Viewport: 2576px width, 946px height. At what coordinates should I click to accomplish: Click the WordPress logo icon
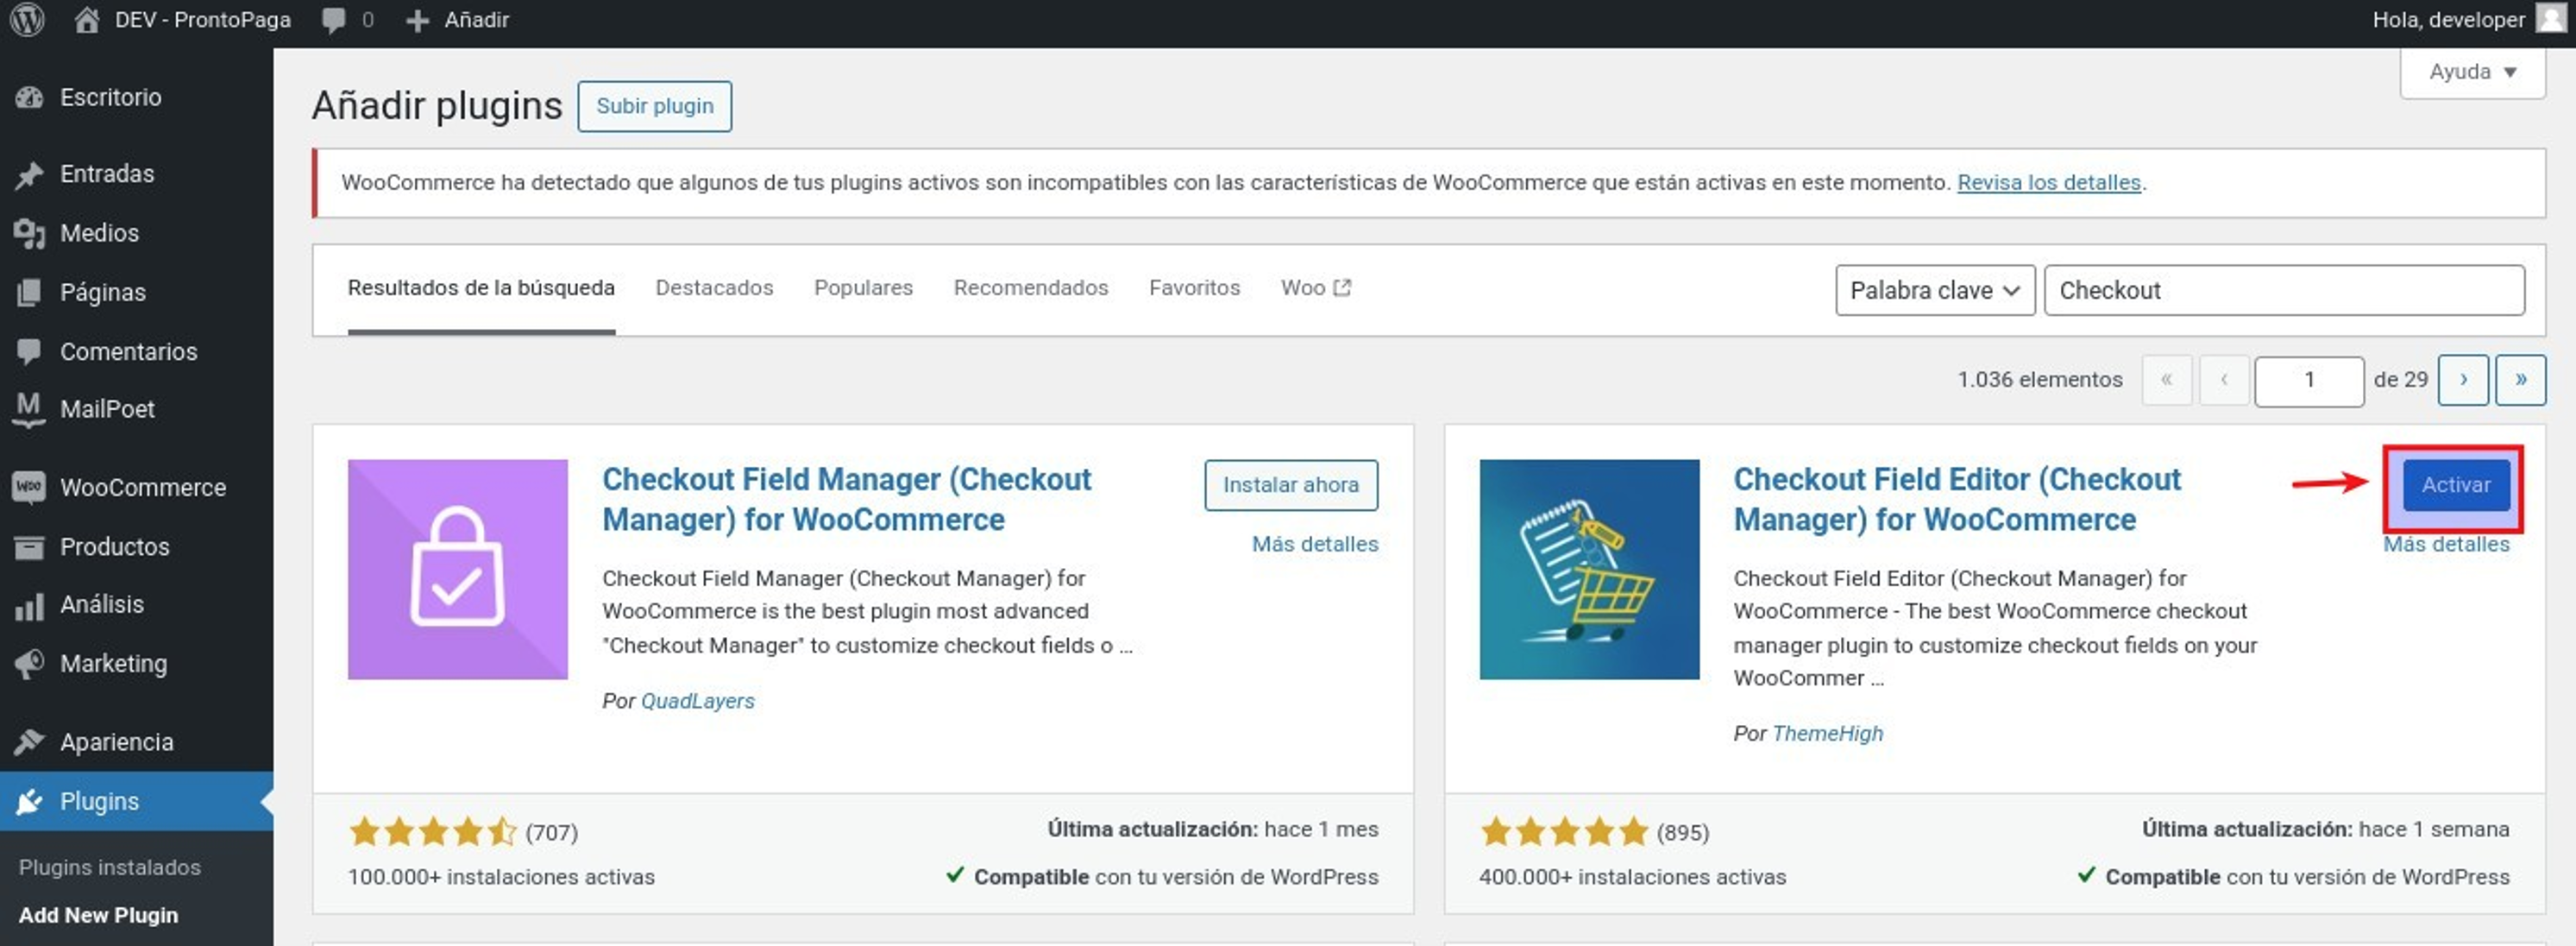pyautogui.click(x=27, y=20)
